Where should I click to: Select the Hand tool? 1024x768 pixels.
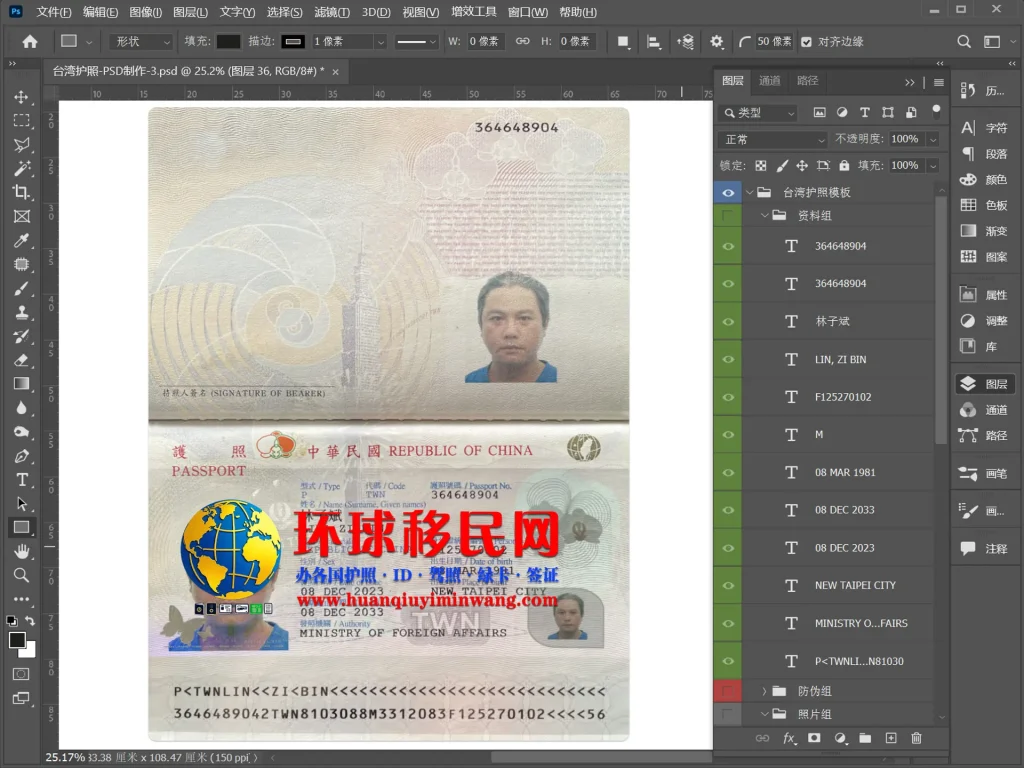point(22,552)
